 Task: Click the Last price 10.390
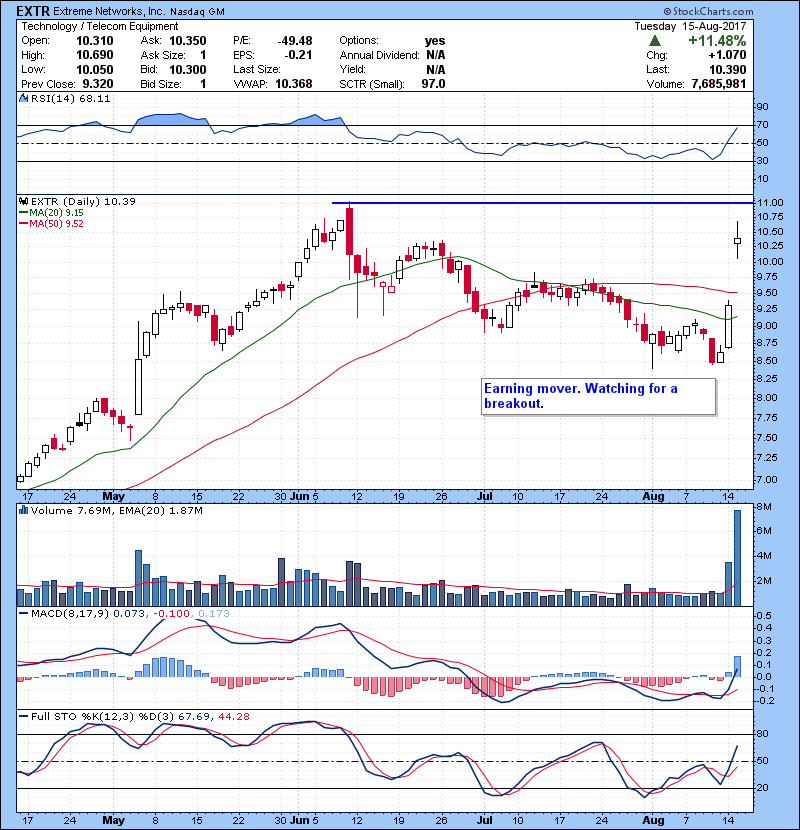[x=727, y=69]
